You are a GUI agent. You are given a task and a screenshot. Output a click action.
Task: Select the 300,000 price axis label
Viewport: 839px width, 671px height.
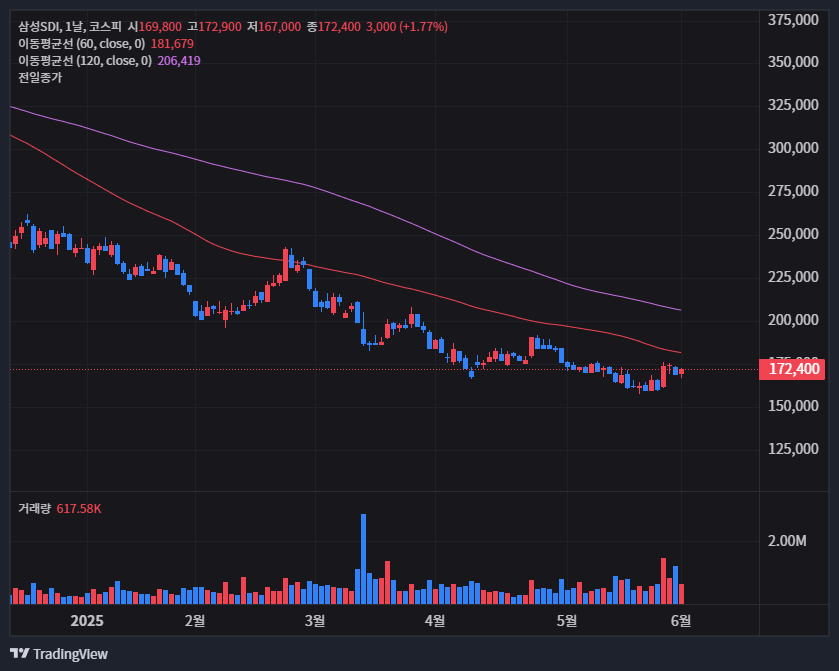click(793, 148)
